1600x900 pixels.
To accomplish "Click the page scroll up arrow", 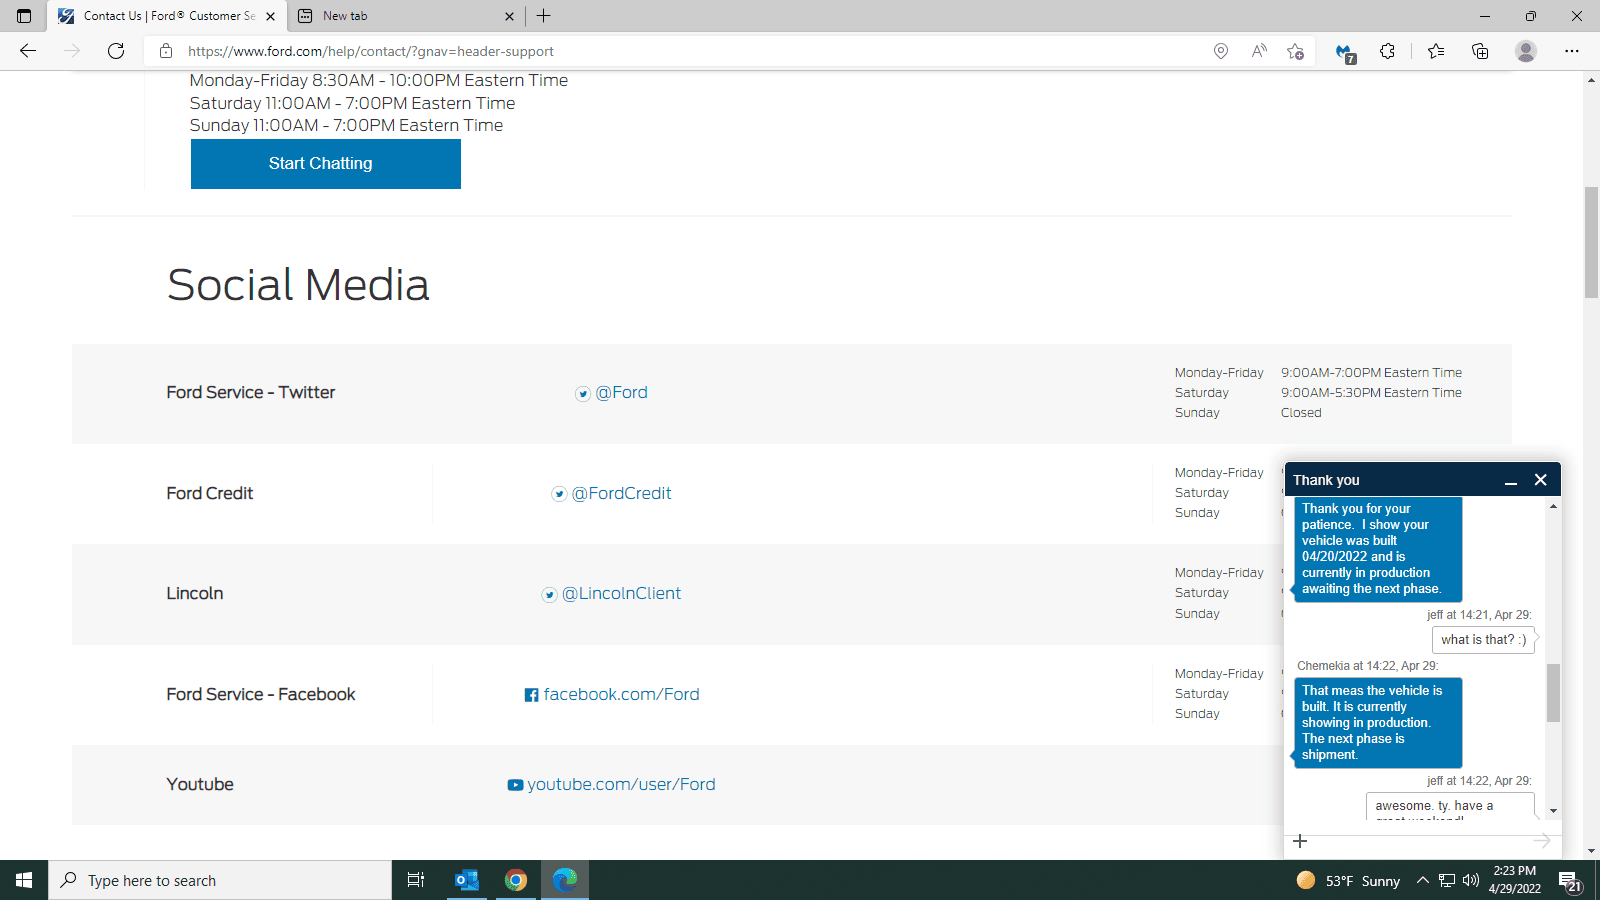I will tap(1591, 80).
